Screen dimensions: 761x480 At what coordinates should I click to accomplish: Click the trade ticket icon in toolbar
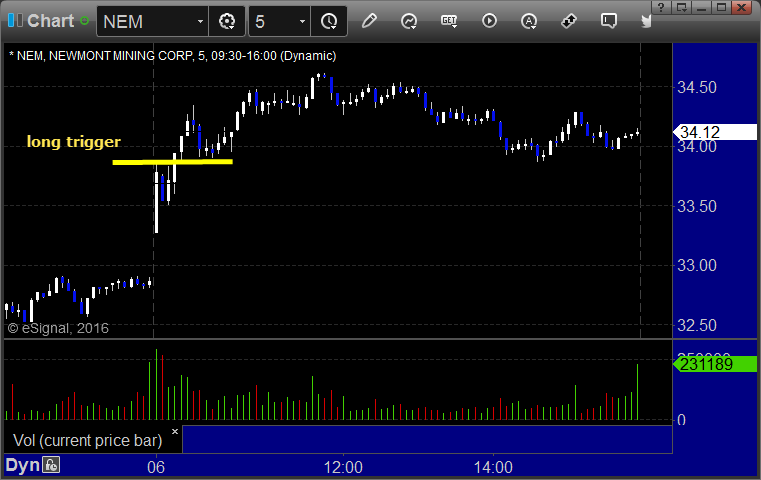pos(569,21)
